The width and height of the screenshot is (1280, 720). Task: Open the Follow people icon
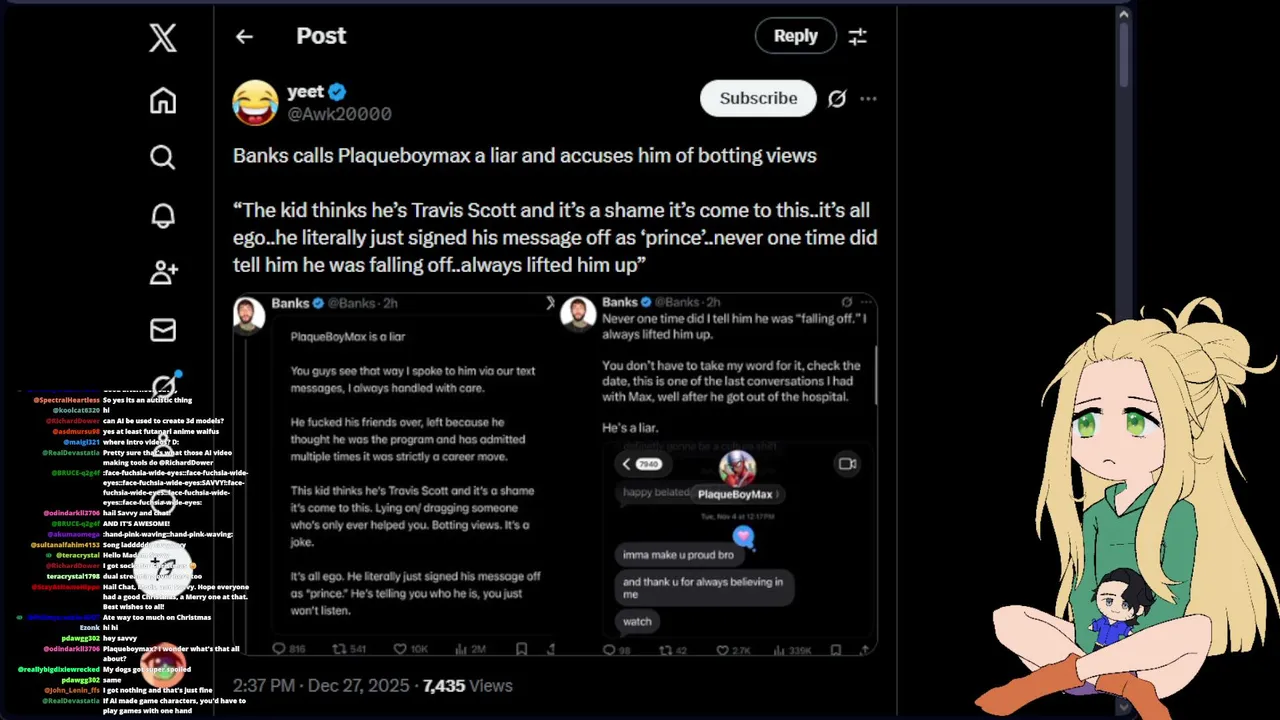point(163,272)
